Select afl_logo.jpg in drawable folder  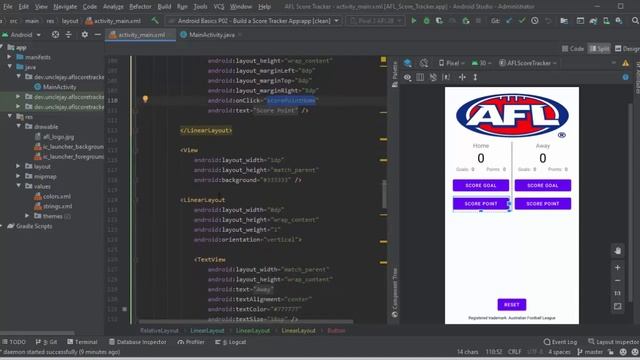pos(54,137)
